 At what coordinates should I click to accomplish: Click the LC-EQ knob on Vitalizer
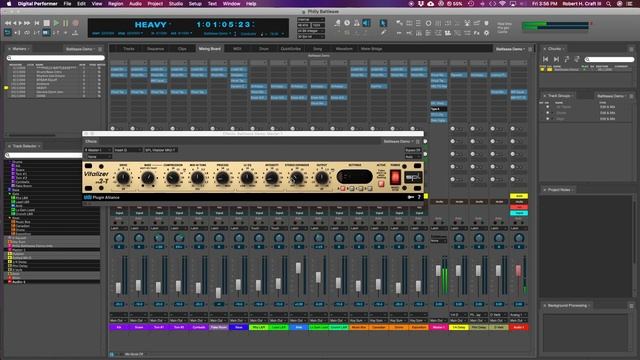[247, 178]
